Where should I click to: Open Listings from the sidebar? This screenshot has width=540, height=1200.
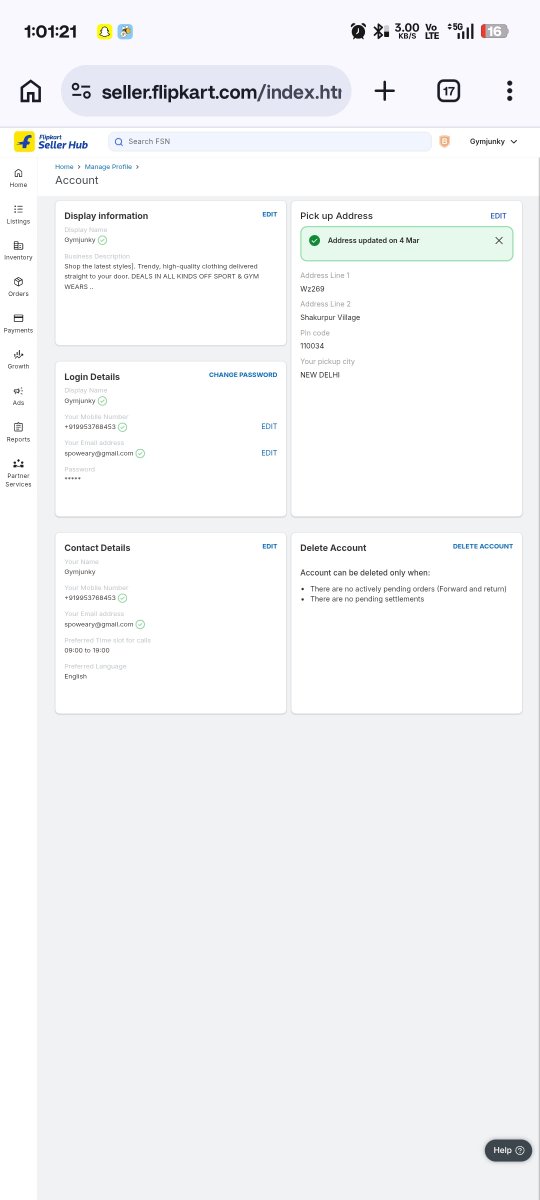click(18, 214)
